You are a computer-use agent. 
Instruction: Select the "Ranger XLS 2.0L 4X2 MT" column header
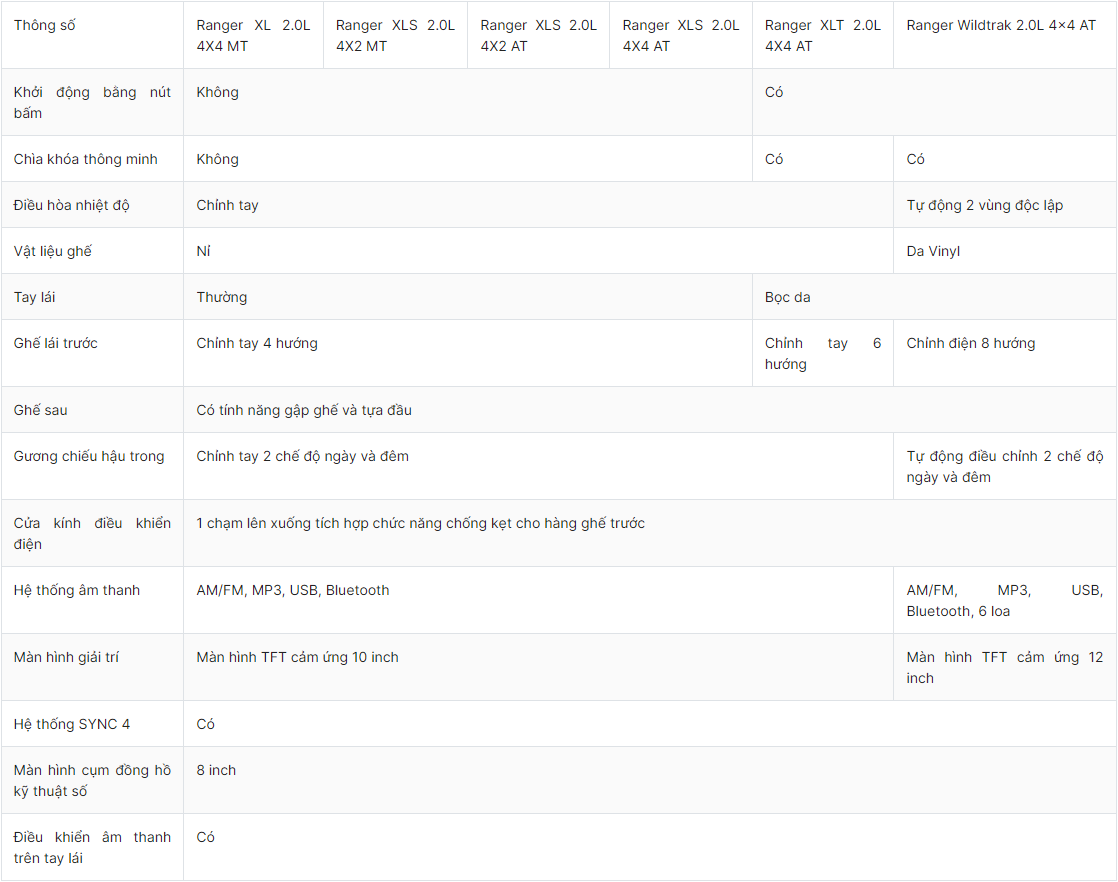[x=395, y=36]
